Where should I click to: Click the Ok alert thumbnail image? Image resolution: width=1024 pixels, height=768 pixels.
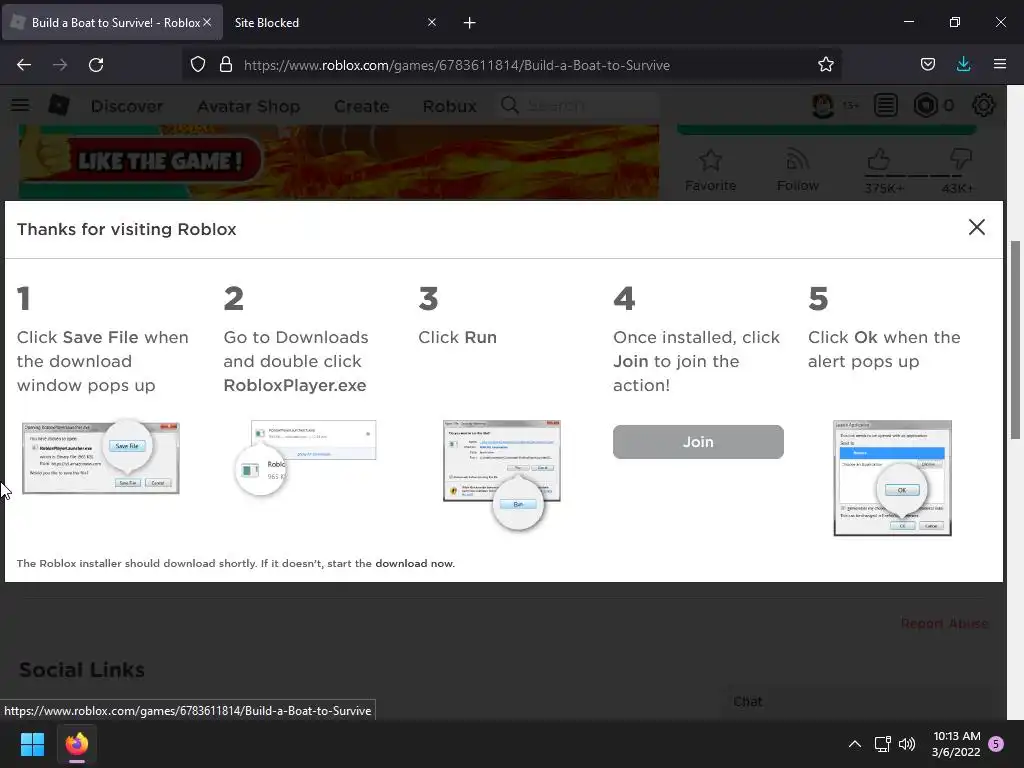coord(892,478)
